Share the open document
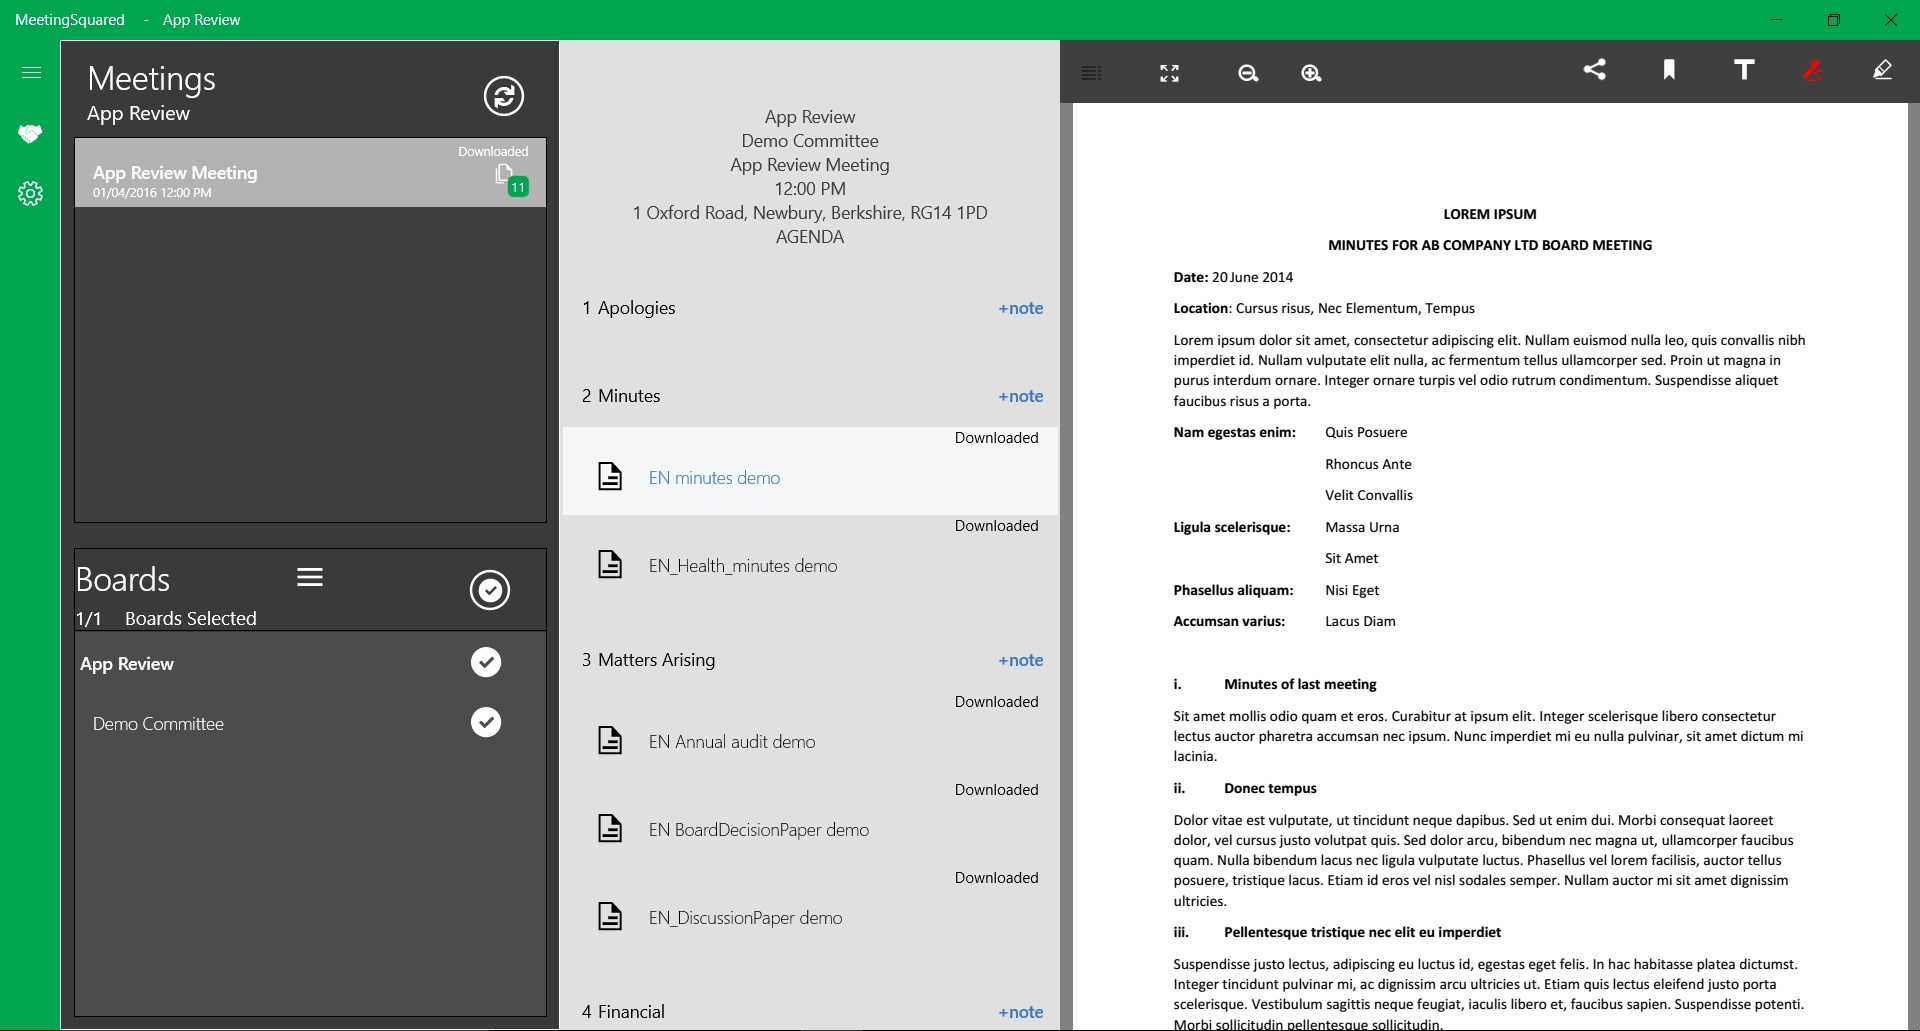Viewport: 1920px width, 1031px height. [x=1595, y=69]
